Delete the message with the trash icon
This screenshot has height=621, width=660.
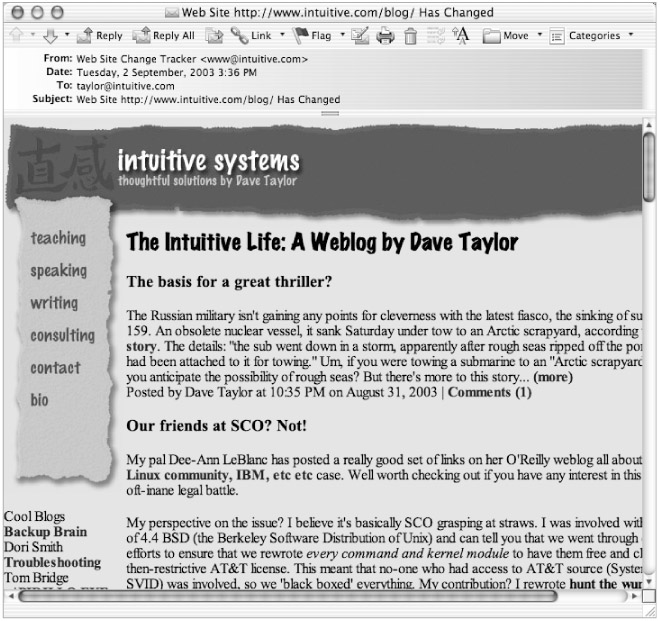(x=410, y=36)
